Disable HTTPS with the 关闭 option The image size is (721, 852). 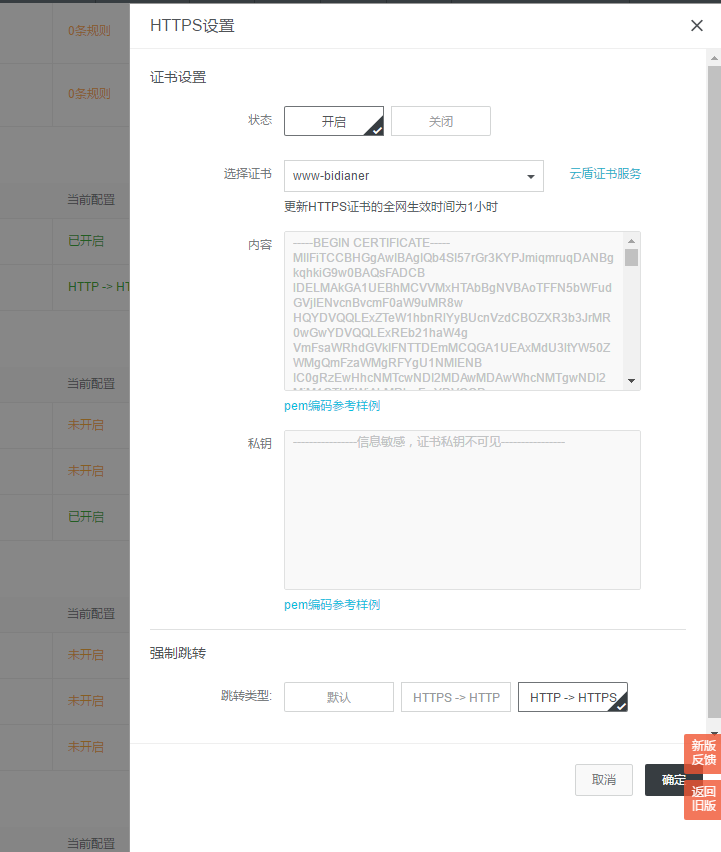[x=440, y=121]
